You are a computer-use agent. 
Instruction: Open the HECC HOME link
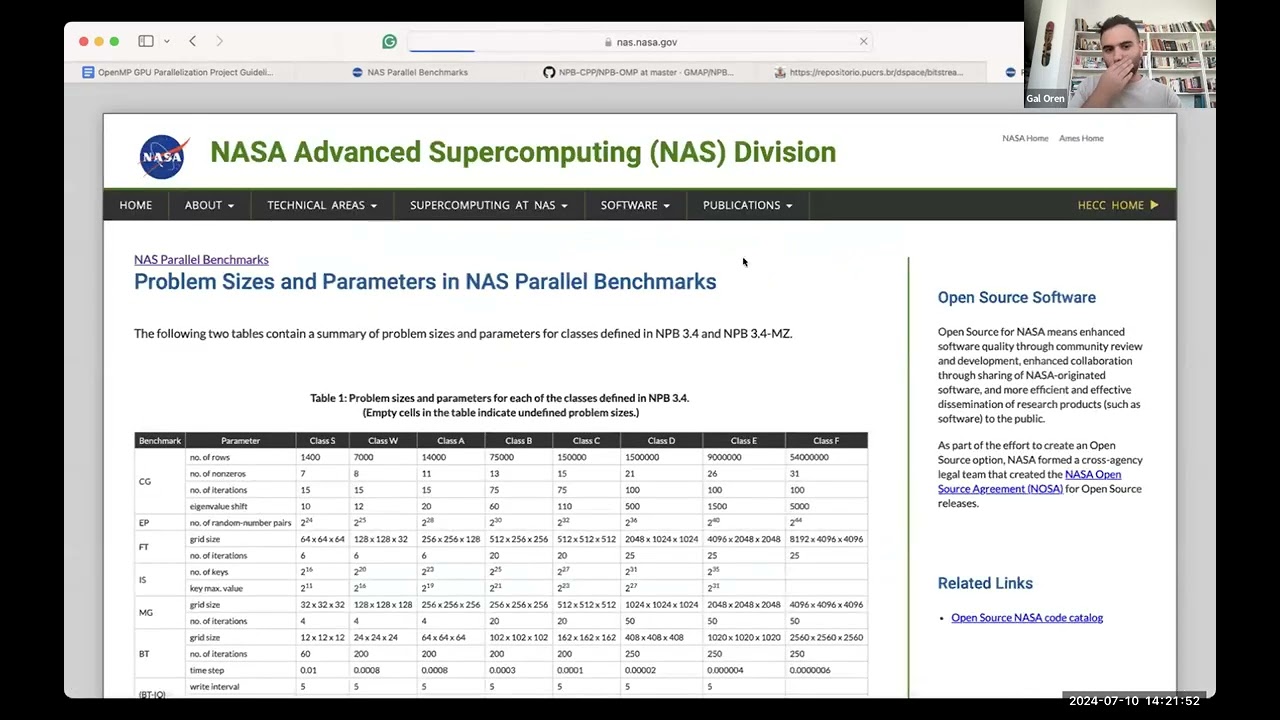coord(1118,205)
